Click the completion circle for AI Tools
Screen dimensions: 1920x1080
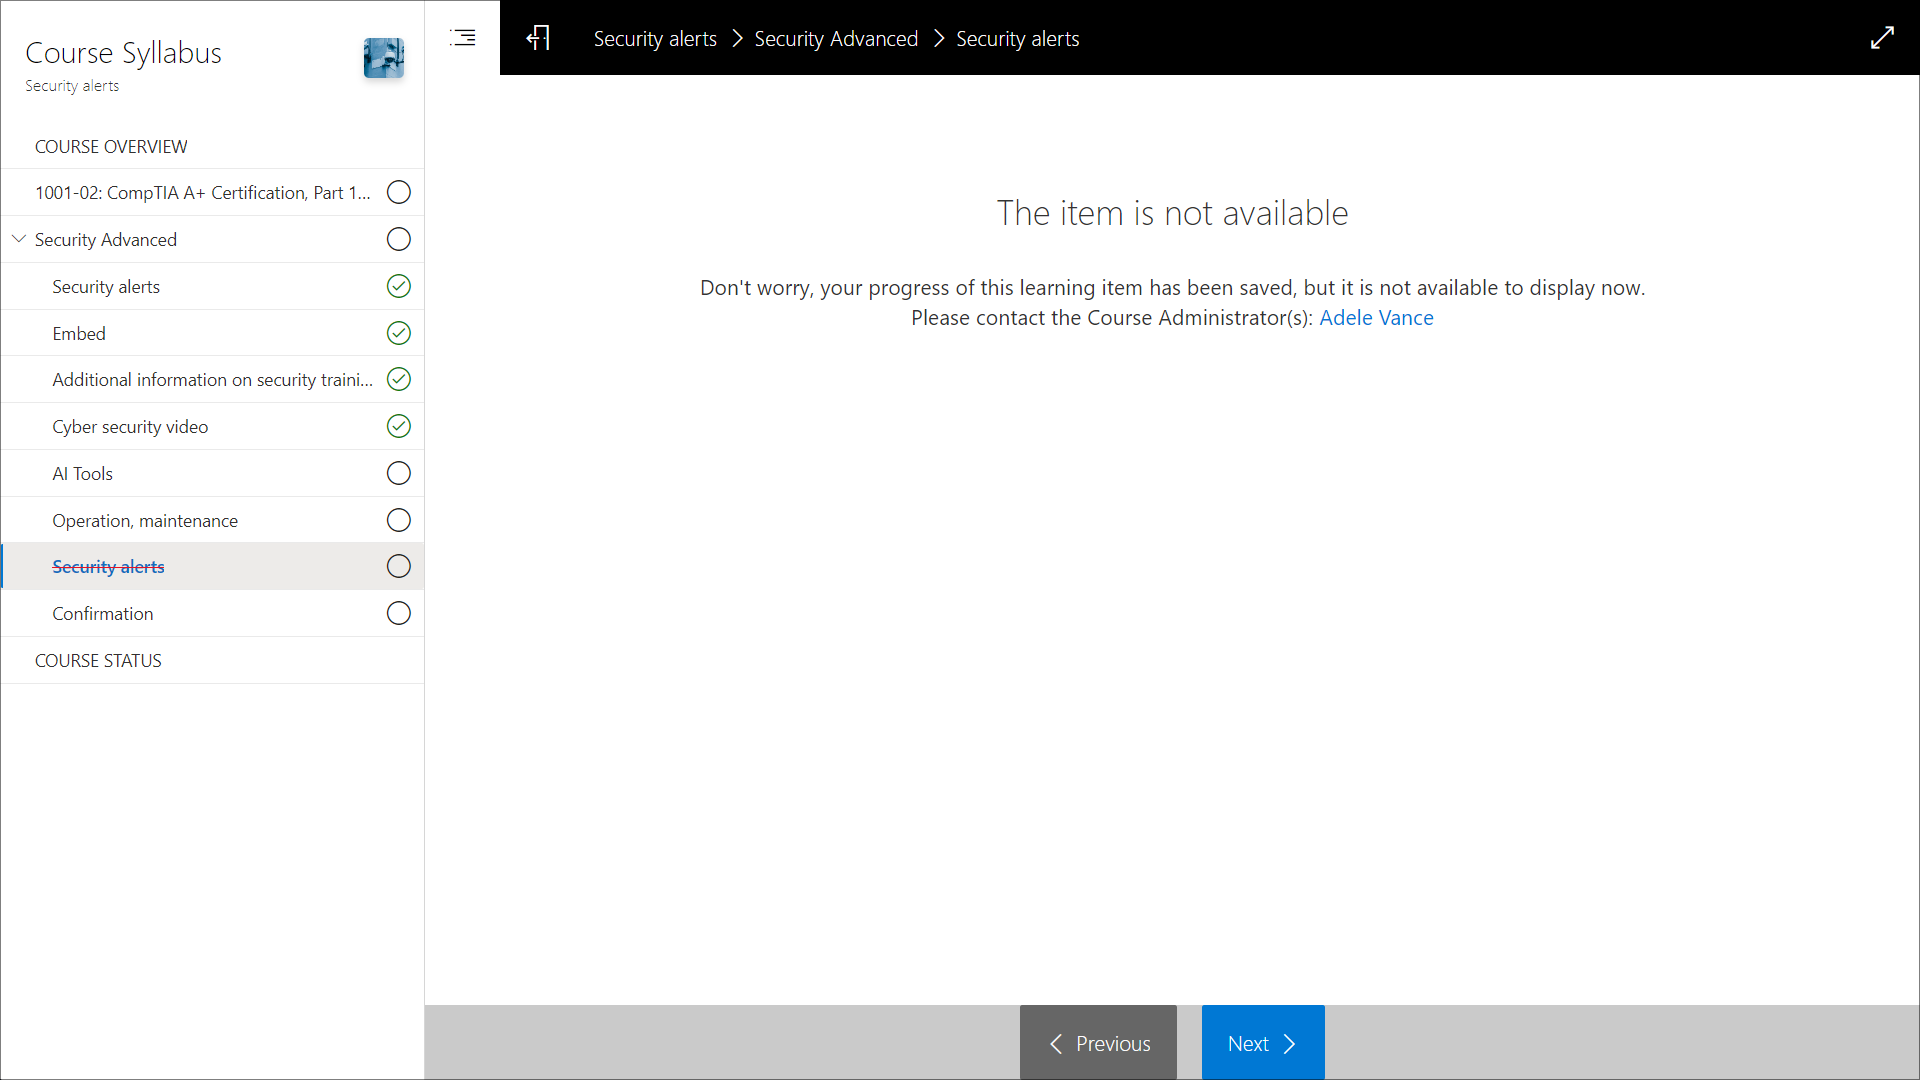[x=398, y=473]
